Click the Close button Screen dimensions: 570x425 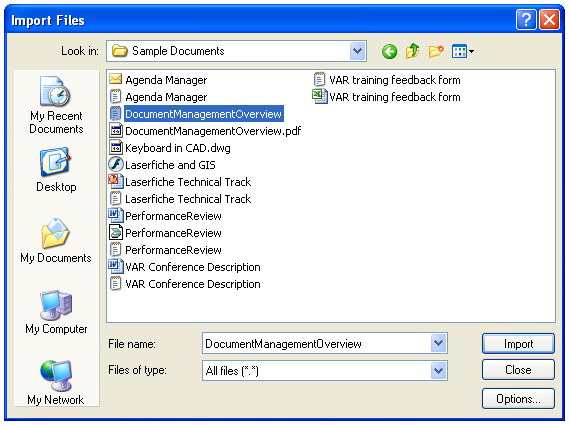518,370
